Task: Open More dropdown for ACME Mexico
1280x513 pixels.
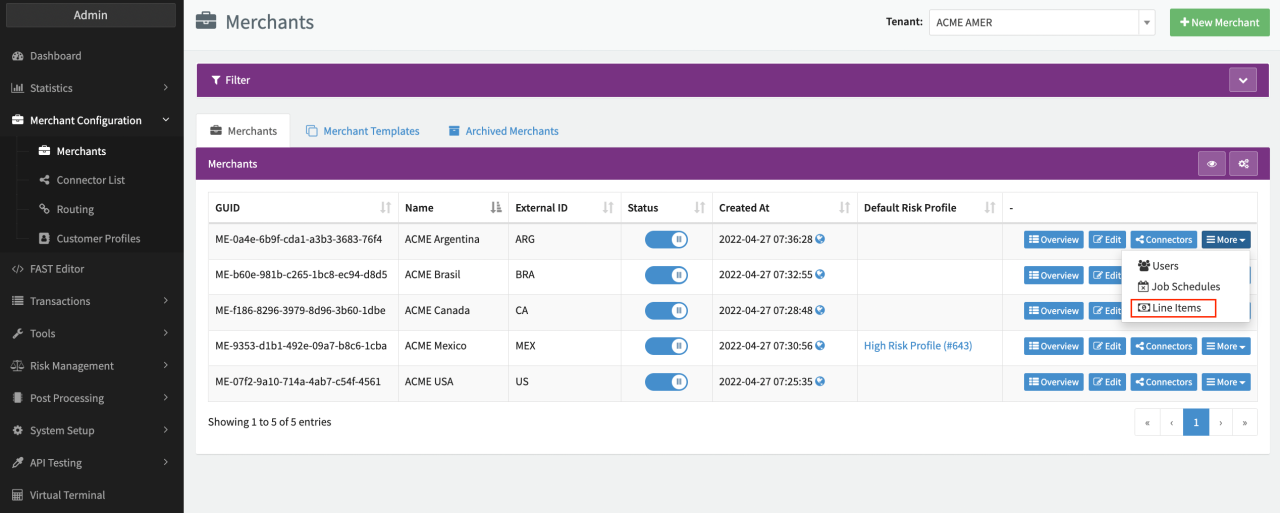Action: 1226,346
